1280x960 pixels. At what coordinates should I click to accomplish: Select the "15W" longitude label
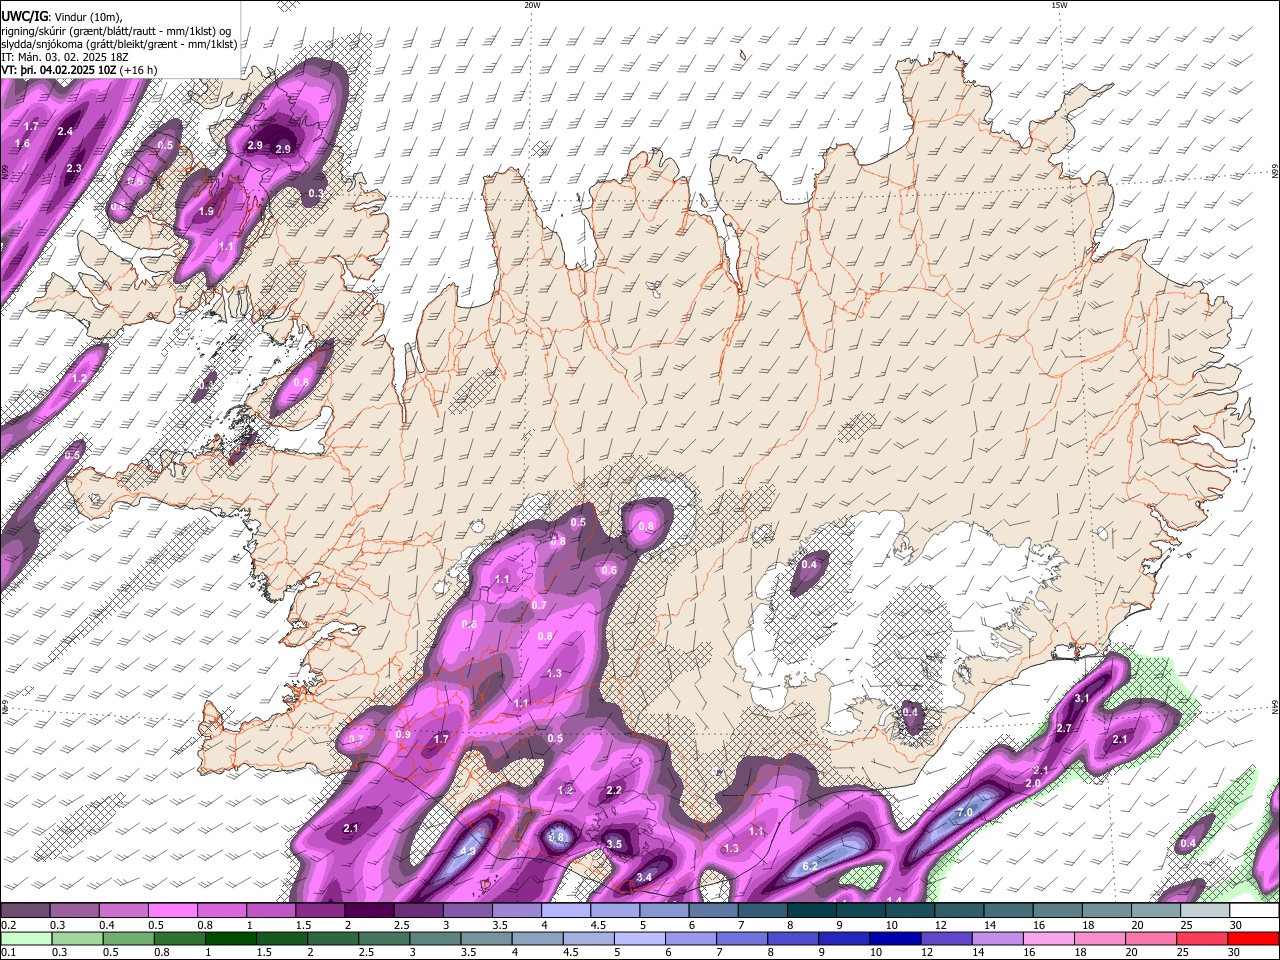[x=1059, y=5]
